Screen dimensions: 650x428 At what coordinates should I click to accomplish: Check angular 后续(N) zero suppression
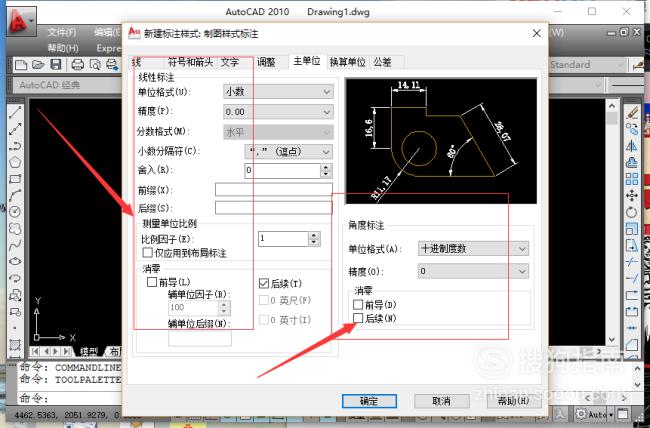point(358,318)
